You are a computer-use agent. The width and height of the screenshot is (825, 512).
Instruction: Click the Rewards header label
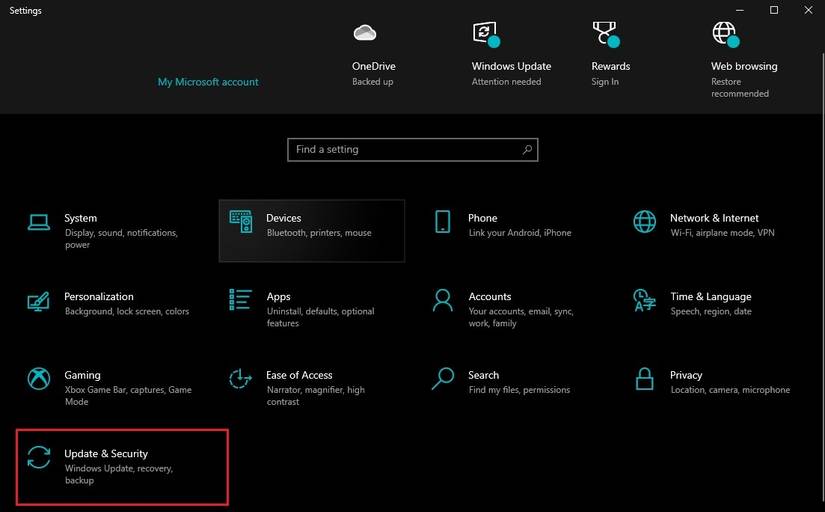tap(610, 66)
